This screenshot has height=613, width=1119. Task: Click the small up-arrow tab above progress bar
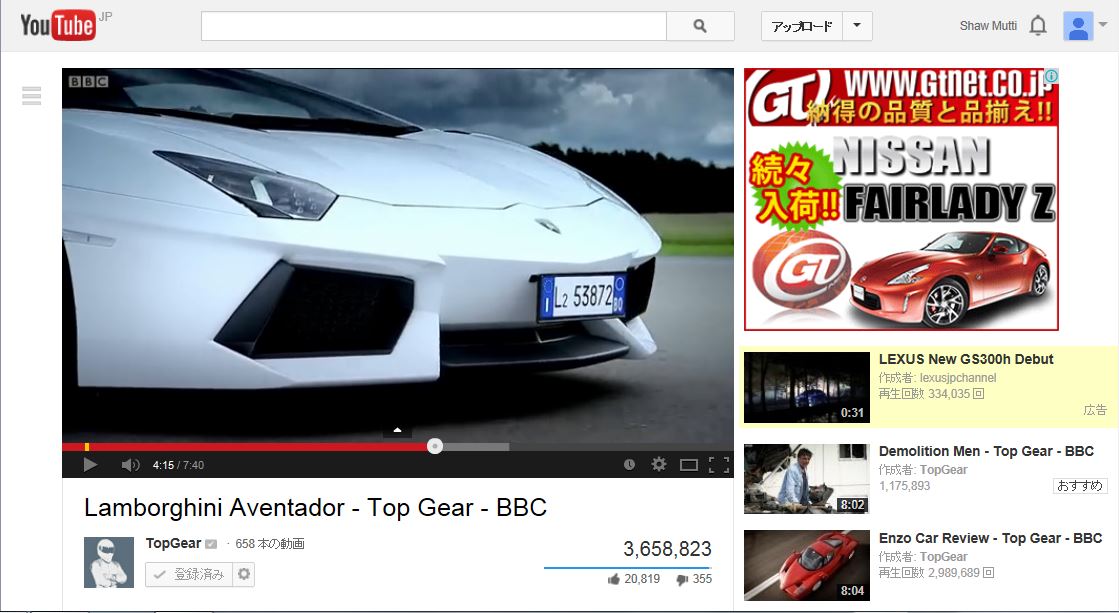point(398,430)
